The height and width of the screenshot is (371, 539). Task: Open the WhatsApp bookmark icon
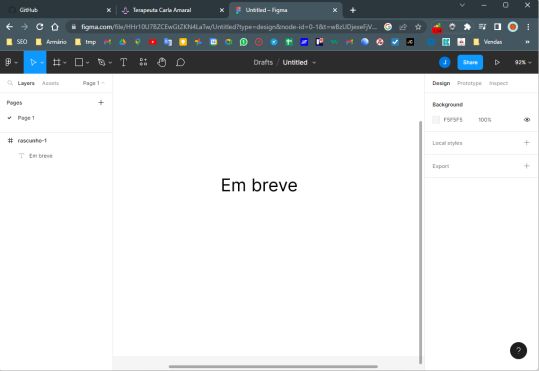(x=243, y=42)
